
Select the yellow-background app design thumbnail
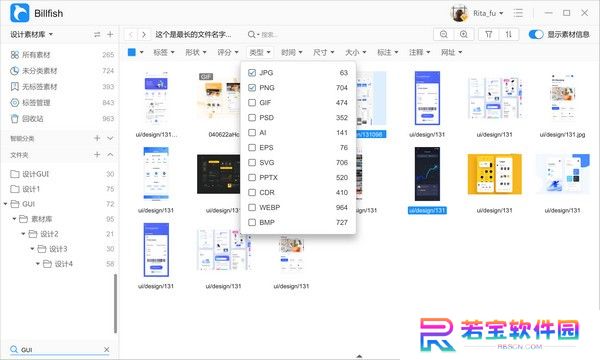(494, 174)
